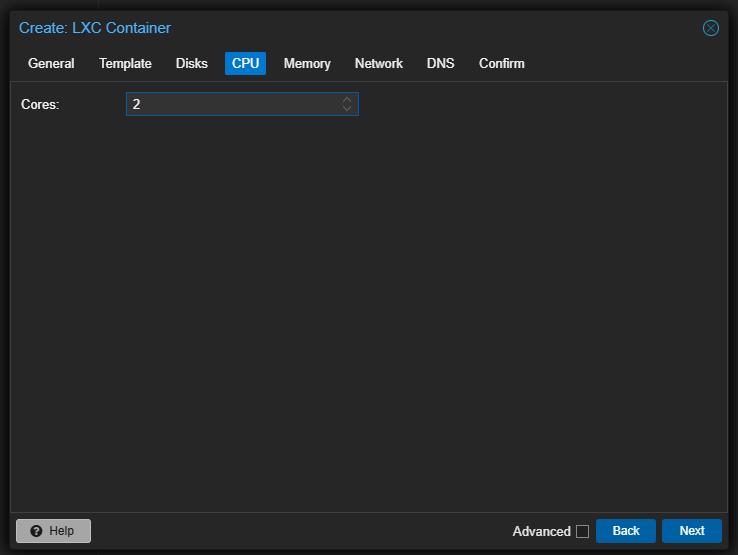This screenshot has width=738, height=555.
Task: Go to the DNS tab
Action: pyautogui.click(x=440, y=63)
